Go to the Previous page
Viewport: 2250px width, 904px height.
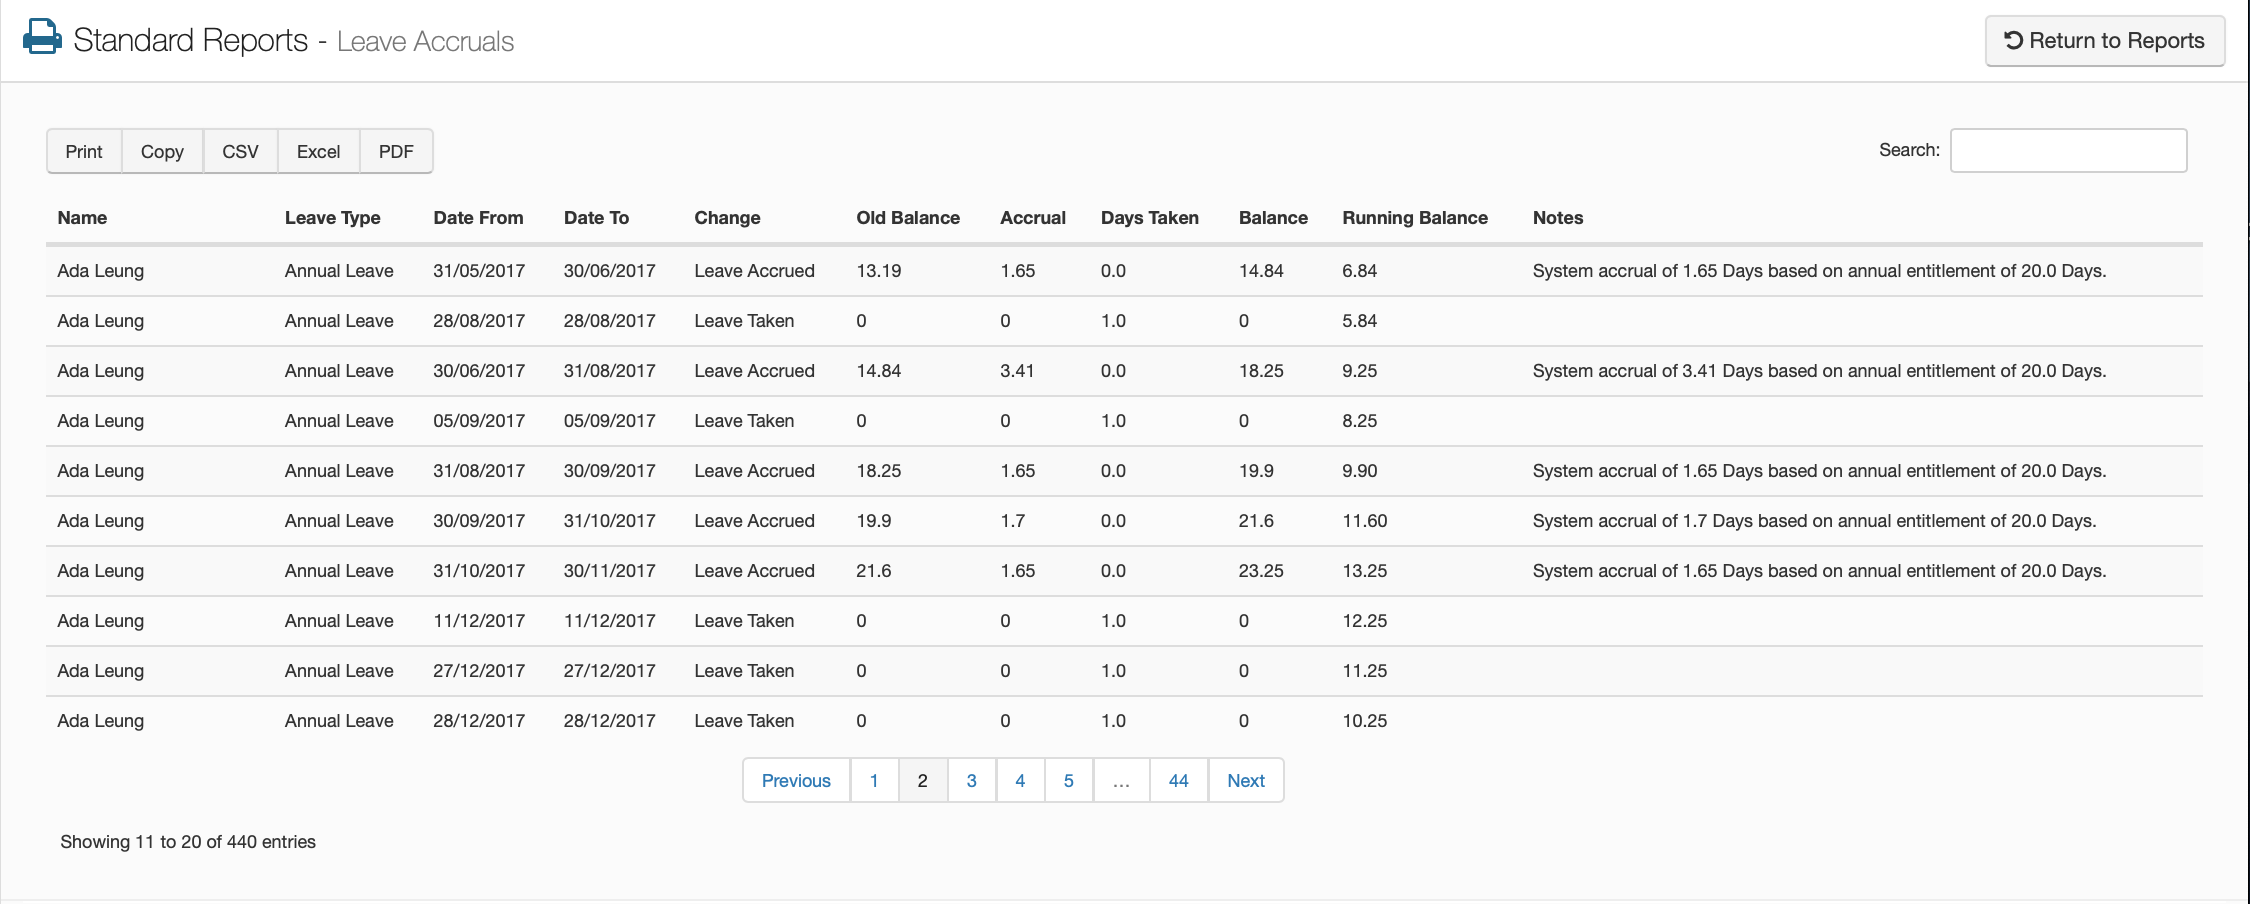[796, 781]
